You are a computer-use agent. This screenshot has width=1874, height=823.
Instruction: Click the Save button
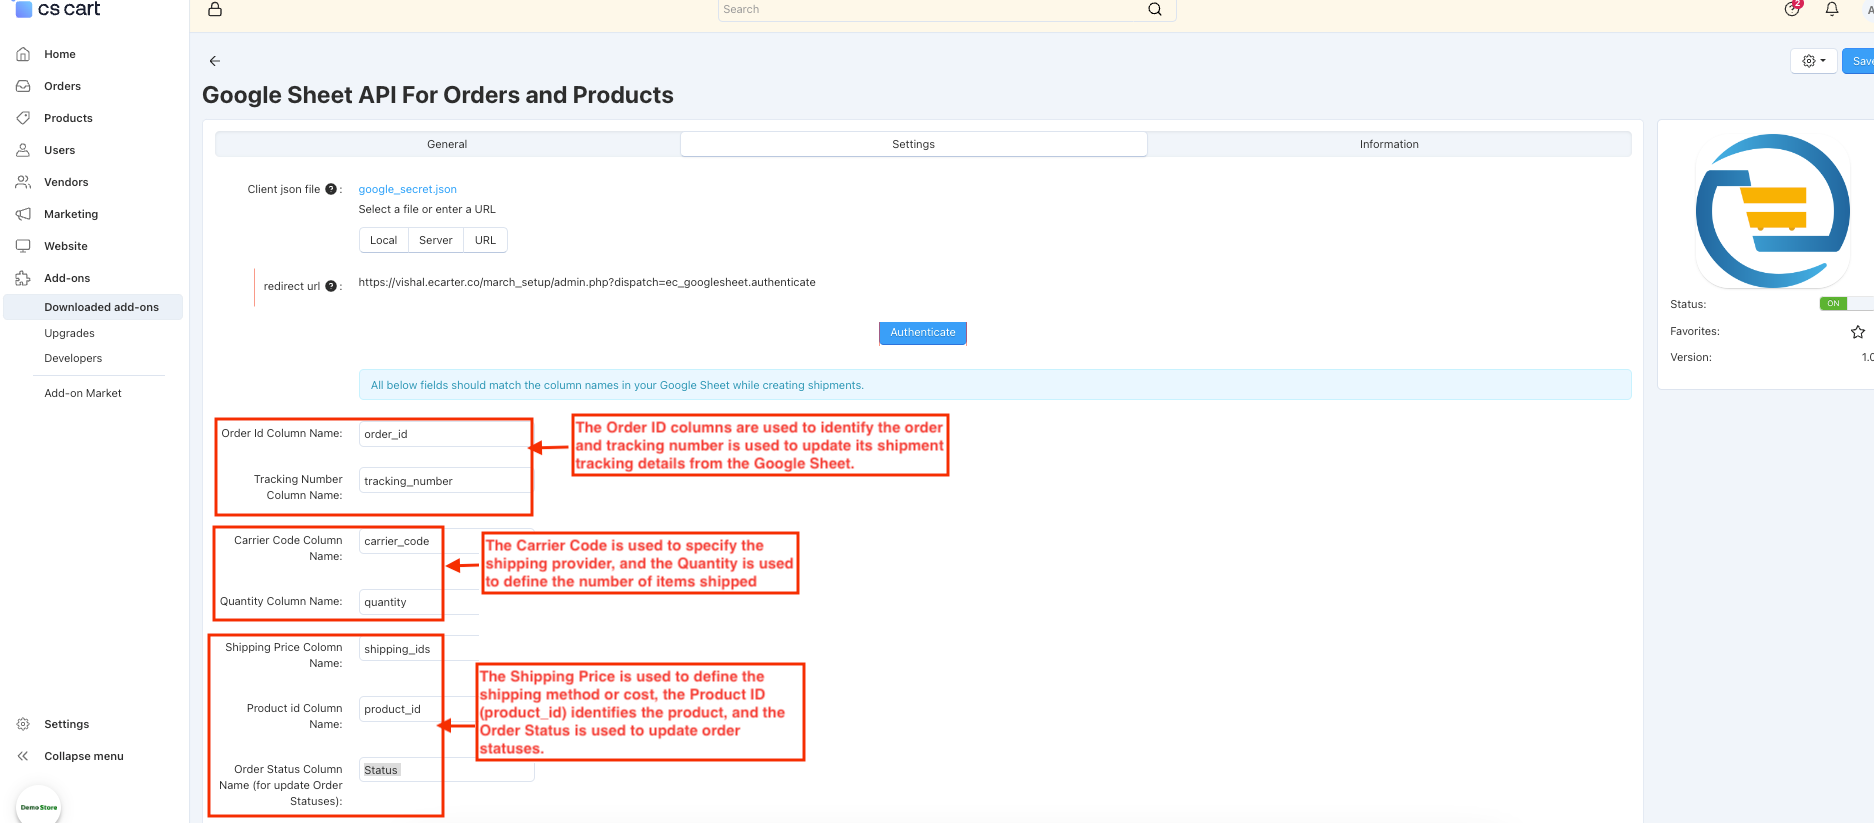pyautogui.click(x=1858, y=61)
